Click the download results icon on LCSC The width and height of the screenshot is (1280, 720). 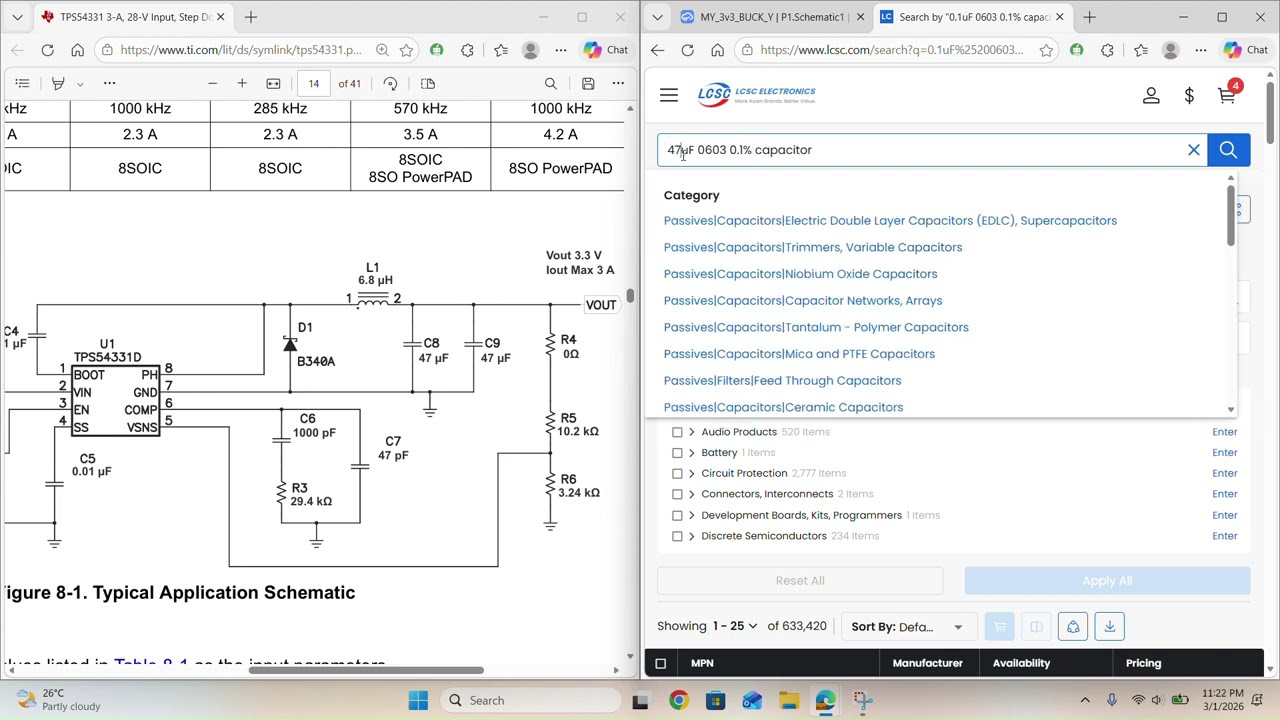tap(1109, 627)
